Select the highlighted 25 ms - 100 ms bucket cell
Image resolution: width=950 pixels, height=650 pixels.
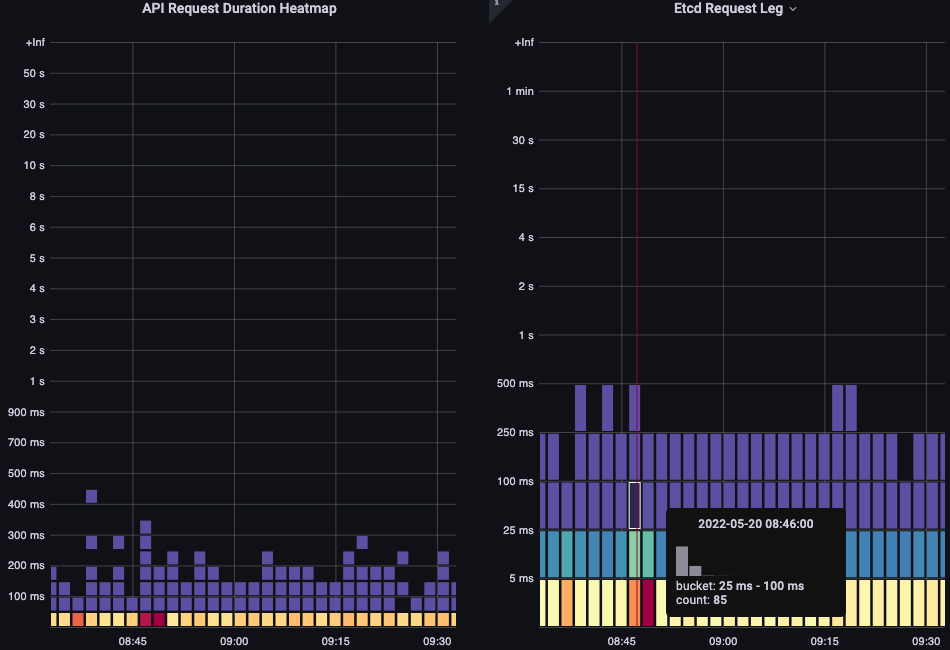(x=636, y=505)
